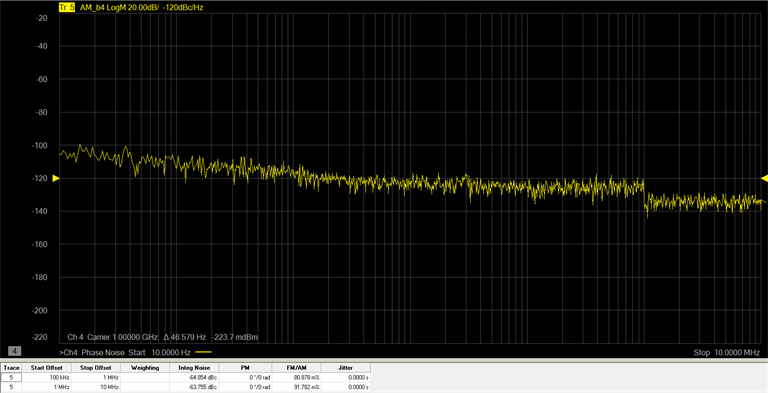768x393 pixels.
Task: Open the empty Weighting cell in first row
Action: 145,378
